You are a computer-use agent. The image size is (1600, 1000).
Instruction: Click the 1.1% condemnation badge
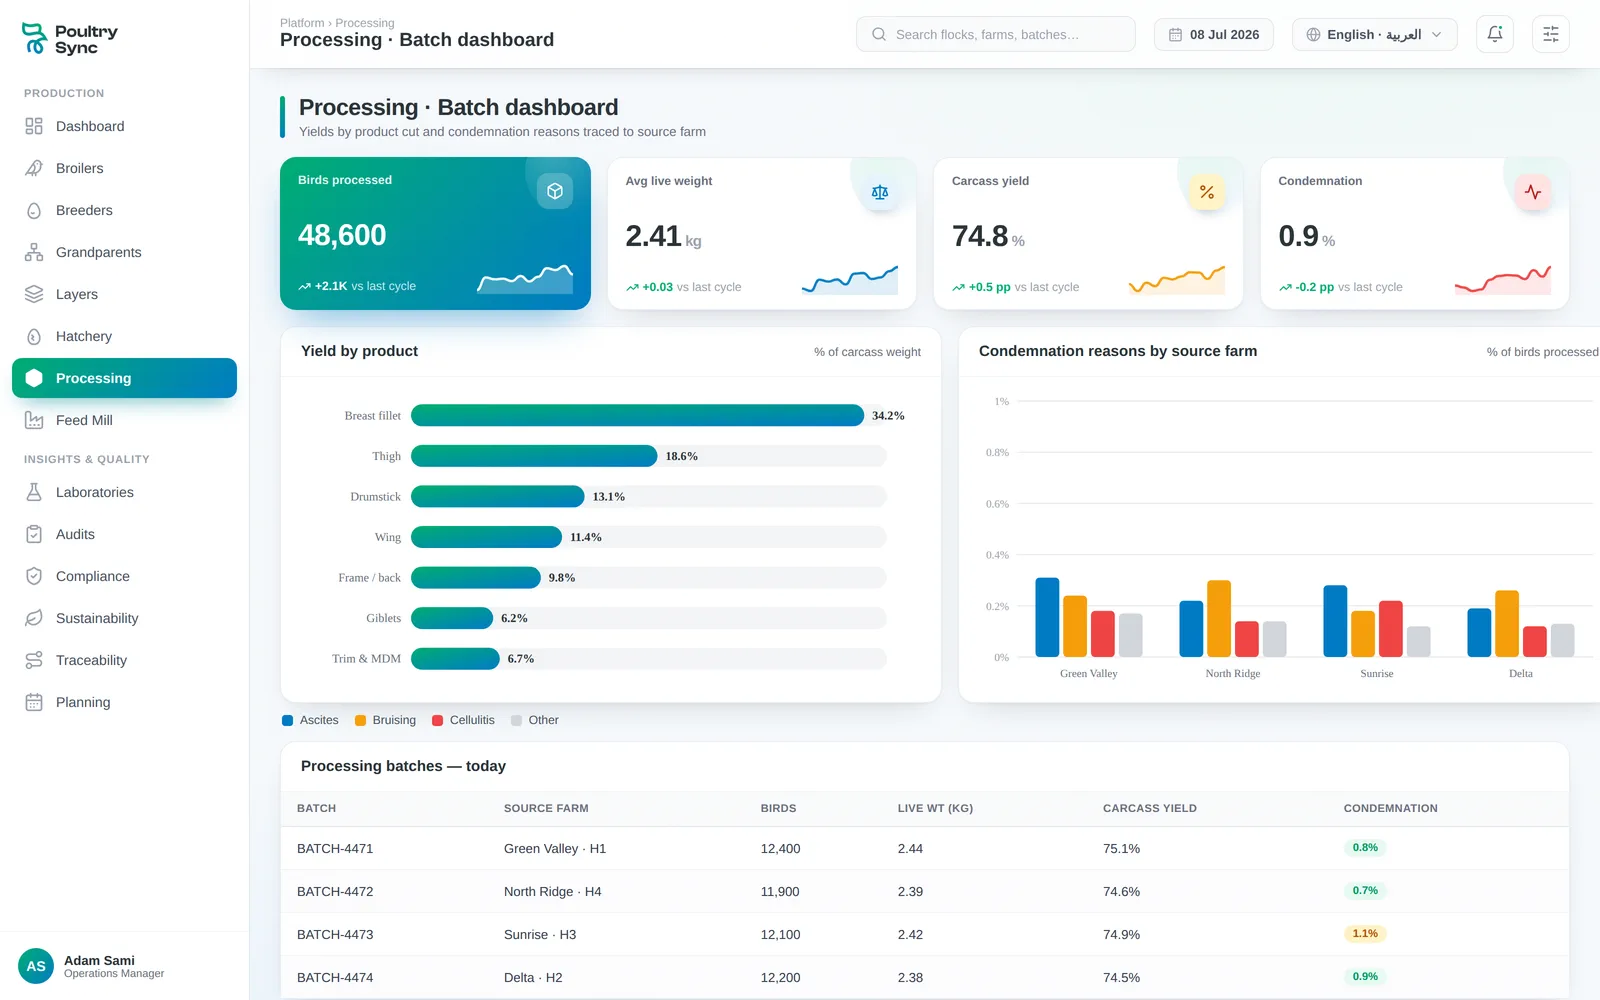(x=1365, y=934)
